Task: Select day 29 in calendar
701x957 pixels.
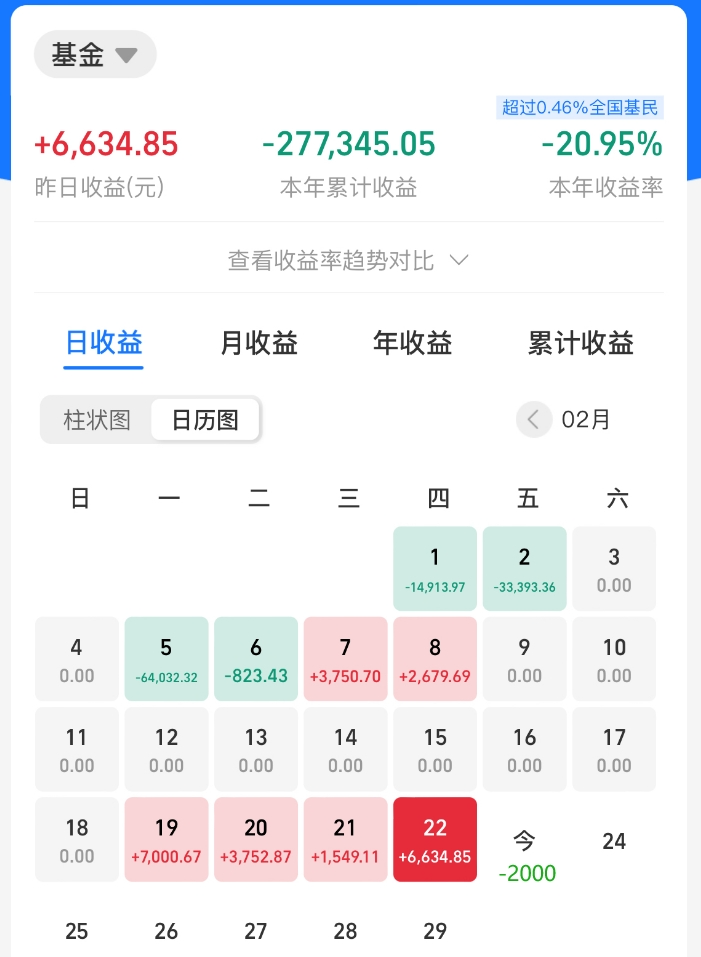Action: coord(435,930)
